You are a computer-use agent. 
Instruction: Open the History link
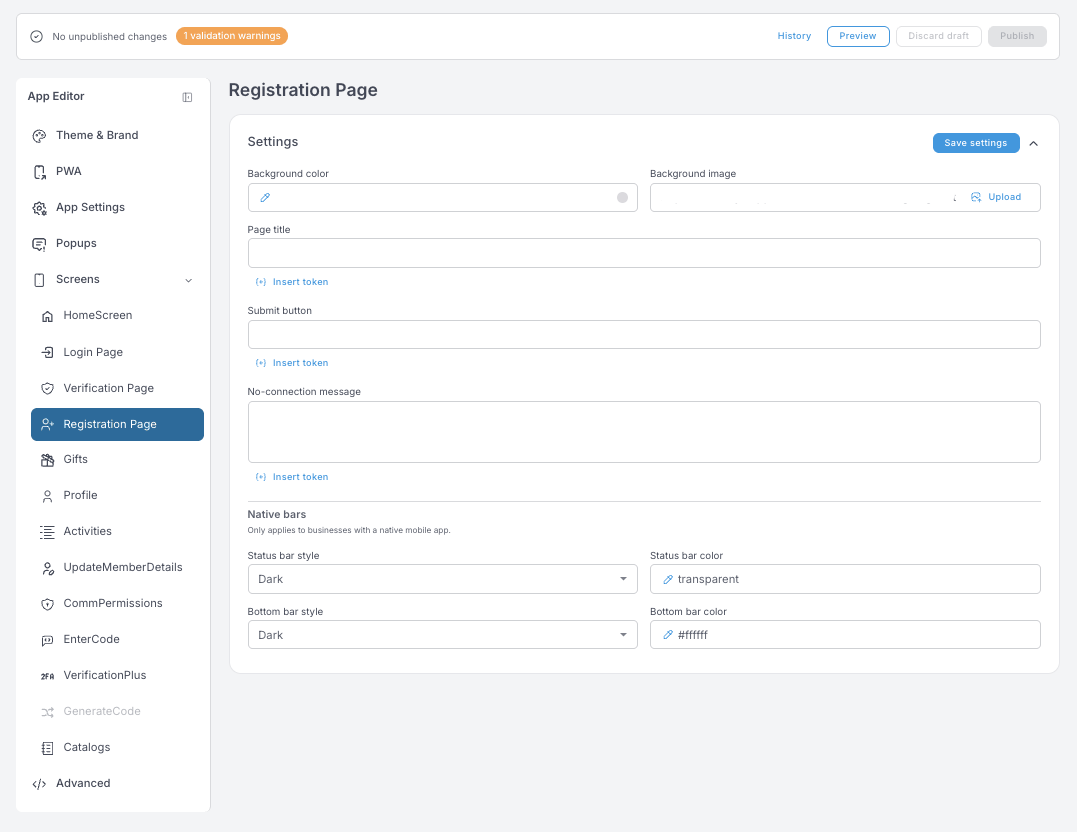[x=794, y=36]
